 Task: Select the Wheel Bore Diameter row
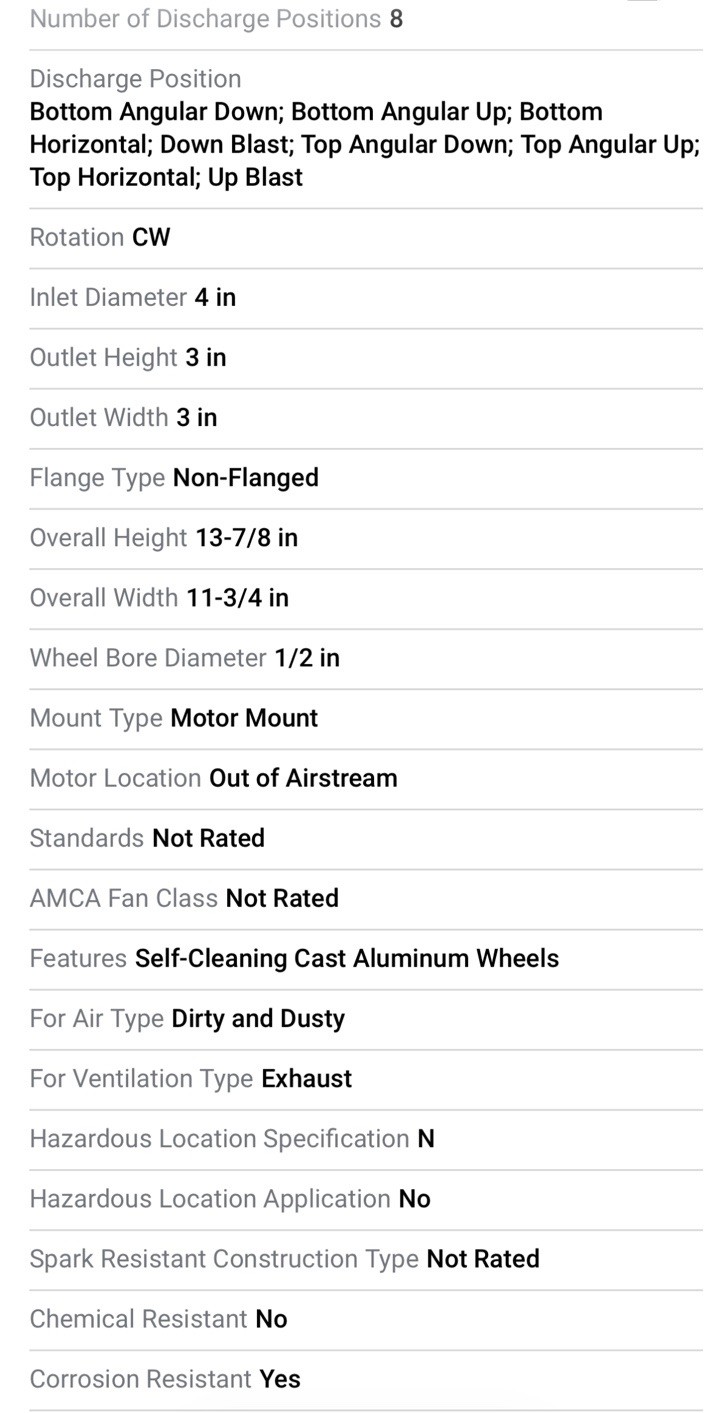point(366,658)
